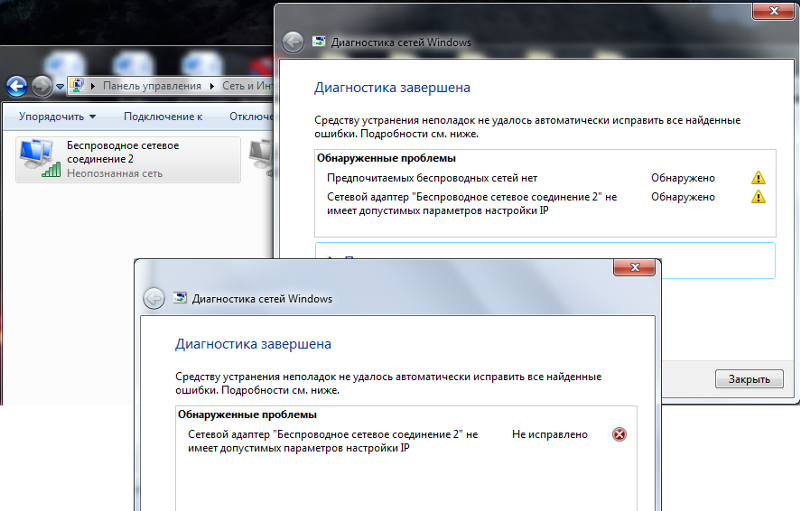Viewport: 800px width, 511px height.
Task: Click title icon of rear Диагностика сетей window
Action: pyautogui.click(x=319, y=42)
